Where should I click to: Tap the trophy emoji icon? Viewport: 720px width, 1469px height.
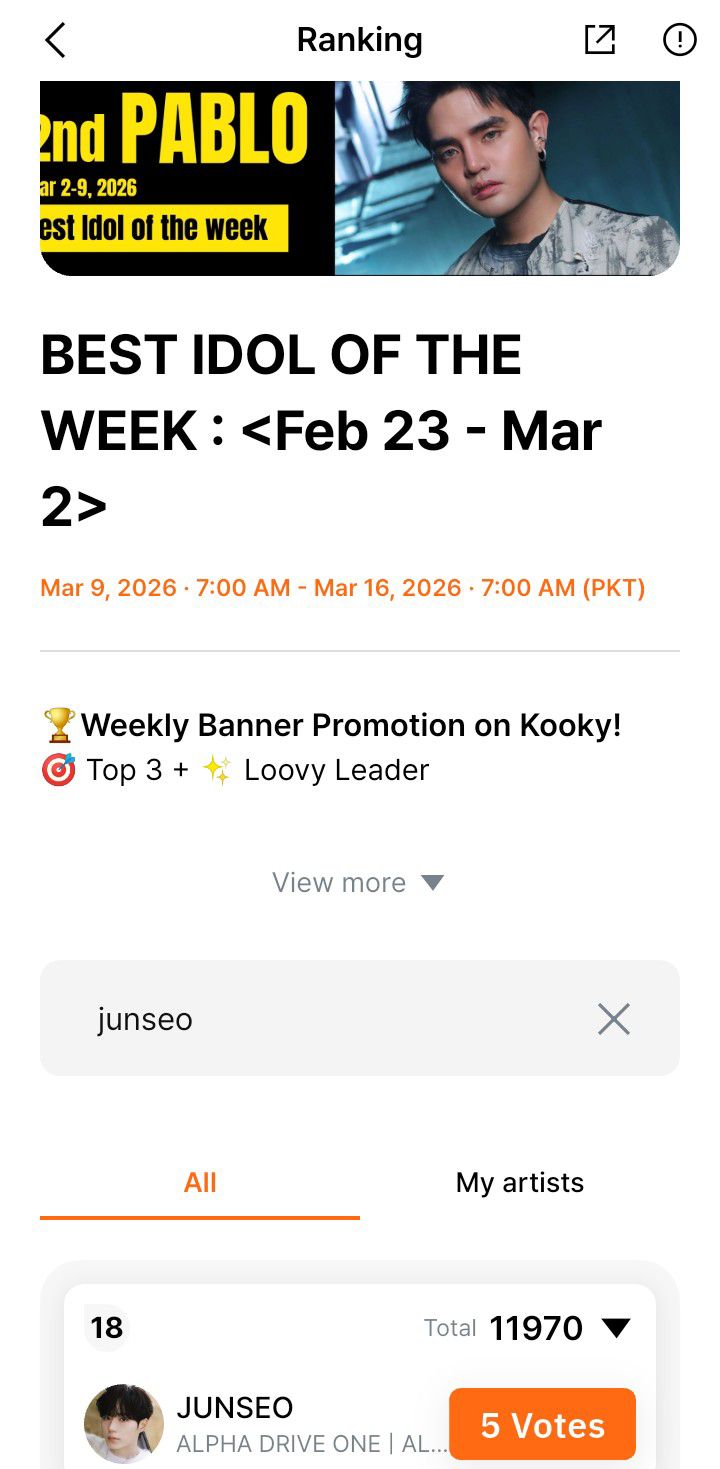pyautogui.click(x=59, y=725)
